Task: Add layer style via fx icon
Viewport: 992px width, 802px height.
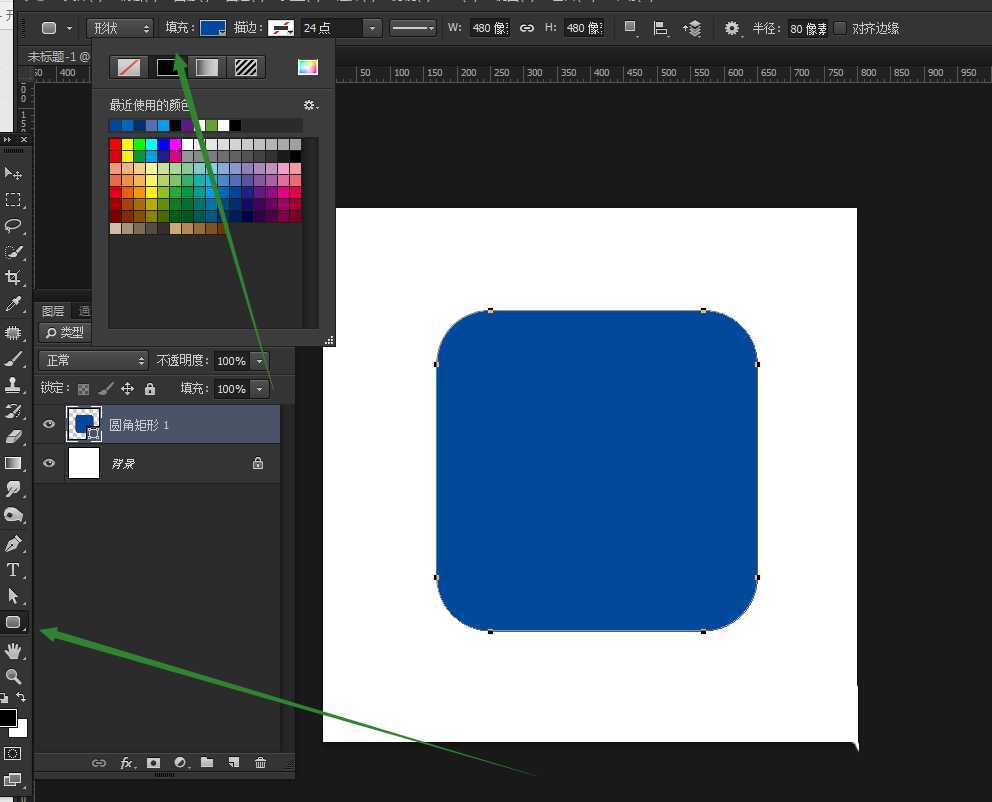Action: coord(126,763)
